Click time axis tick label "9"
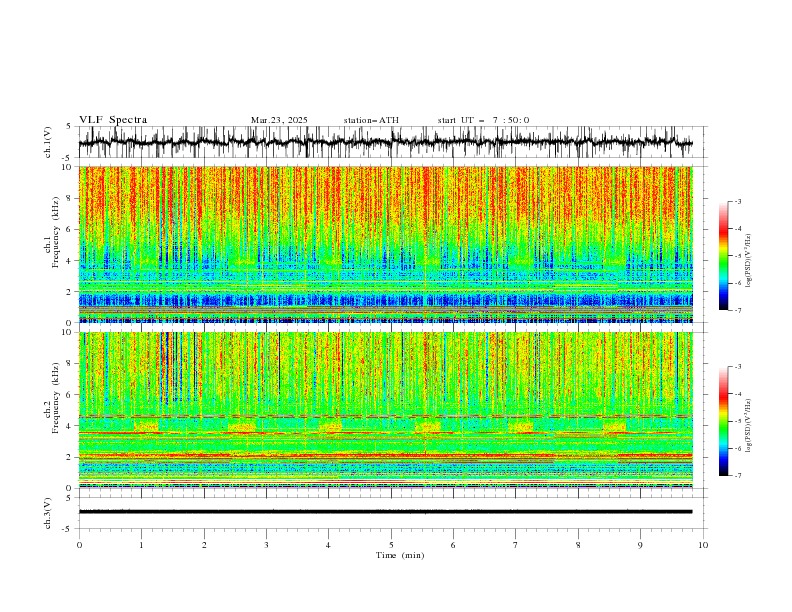The width and height of the screenshot is (792, 612). pyautogui.click(x=640, y=545)
